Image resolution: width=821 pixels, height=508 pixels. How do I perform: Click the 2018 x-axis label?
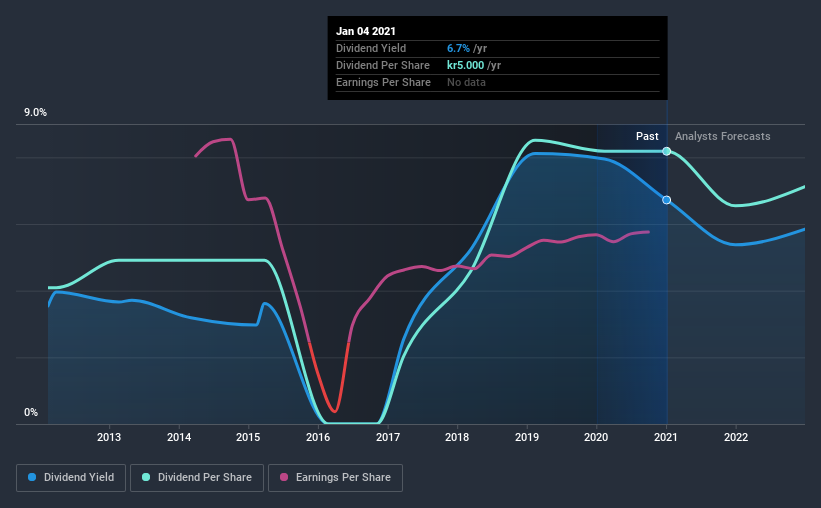point(457,437)
